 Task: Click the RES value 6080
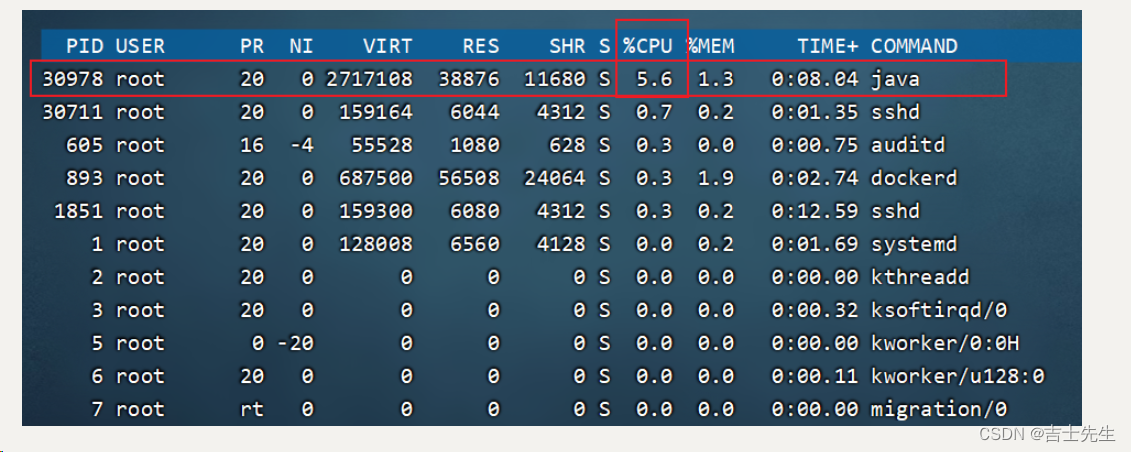475,211
